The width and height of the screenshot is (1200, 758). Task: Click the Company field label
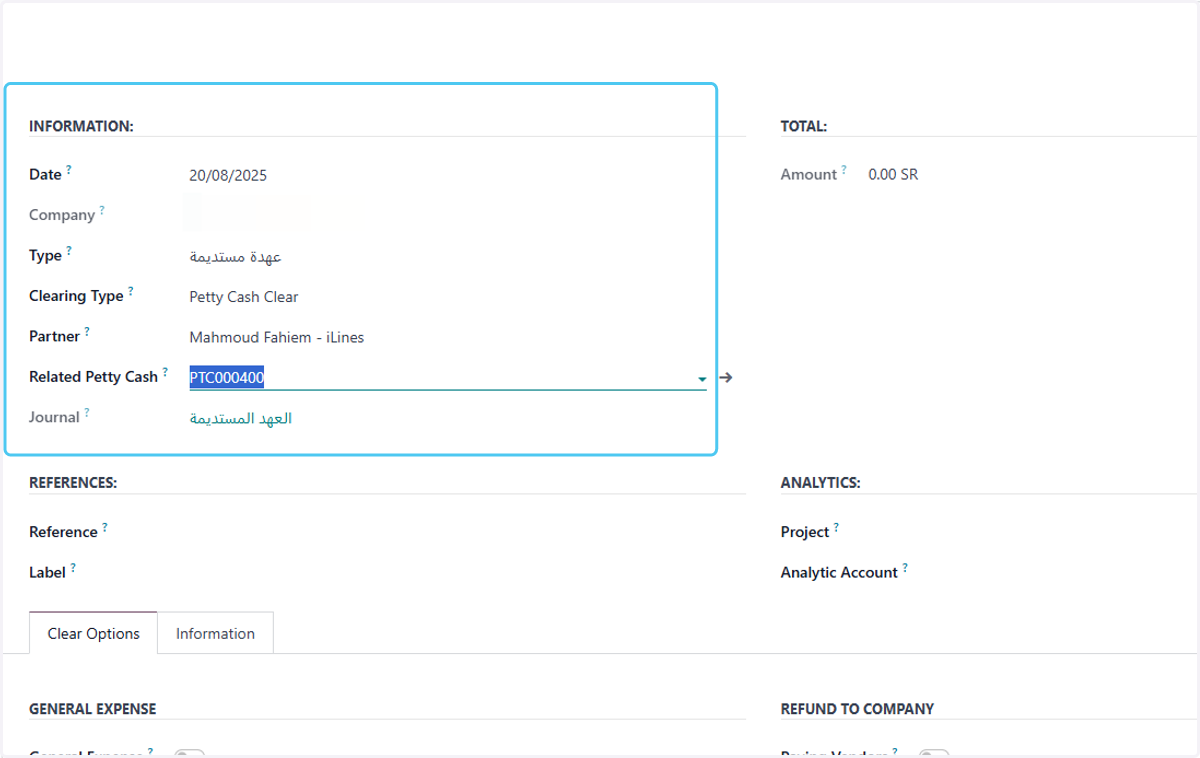tap(62, 215)
